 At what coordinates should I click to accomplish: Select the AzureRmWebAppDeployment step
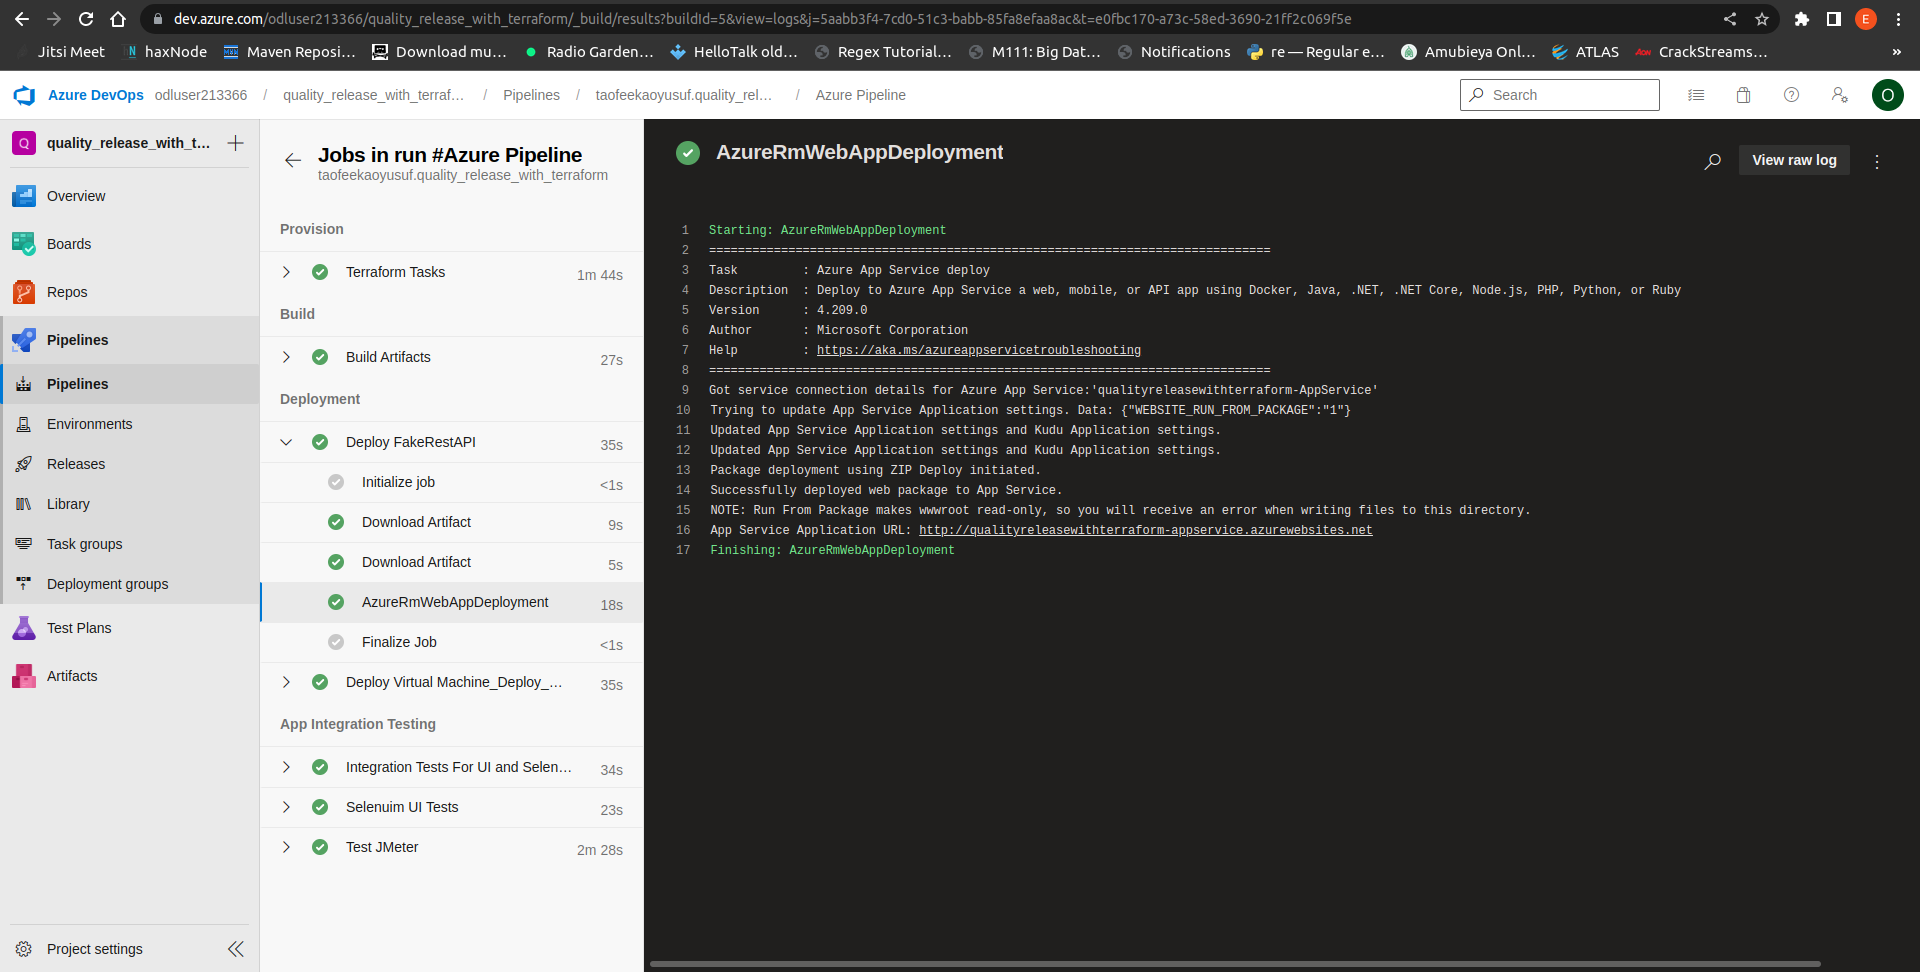pos(452,602)
